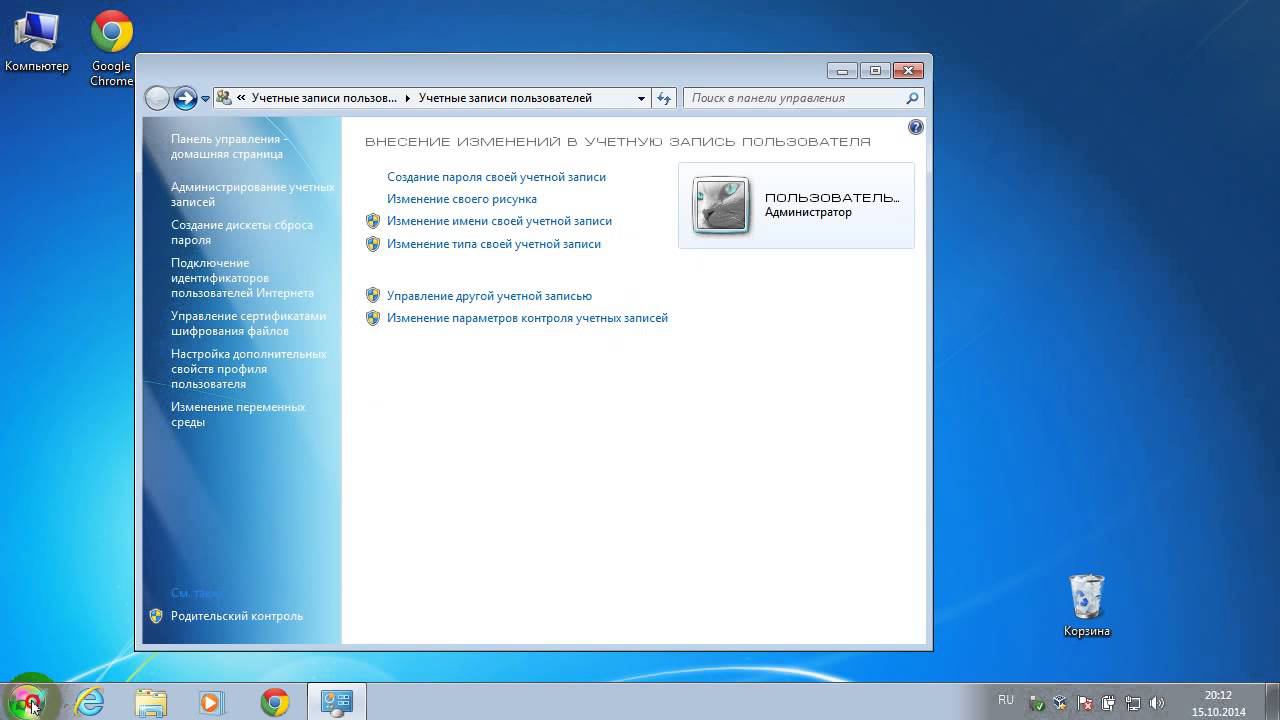This screenshot has width=1280, height=720.
Task: Click breadcrumb Учетные записи пользов...
Action: coord(324,98)
